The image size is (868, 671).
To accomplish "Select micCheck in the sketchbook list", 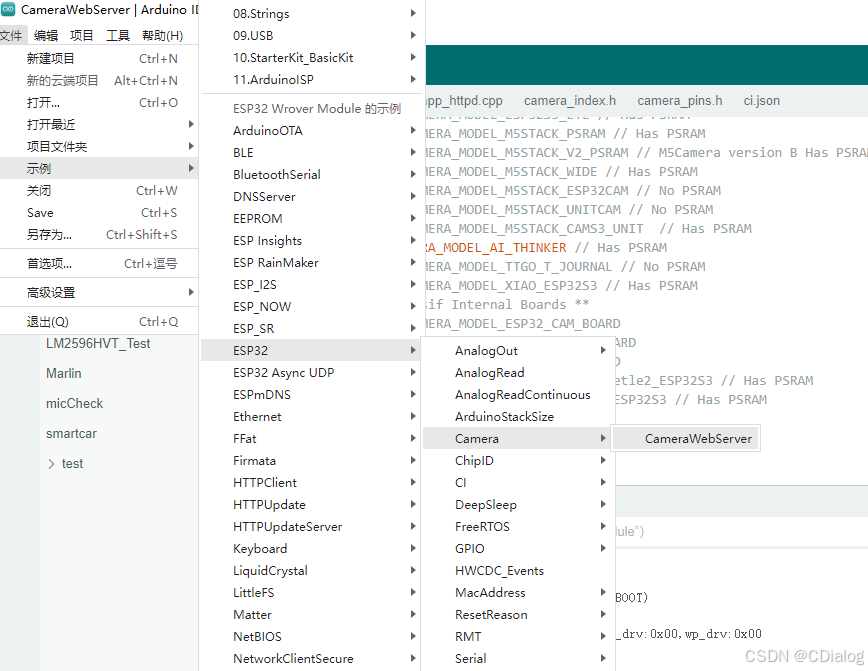I will [x=74, y=403].
